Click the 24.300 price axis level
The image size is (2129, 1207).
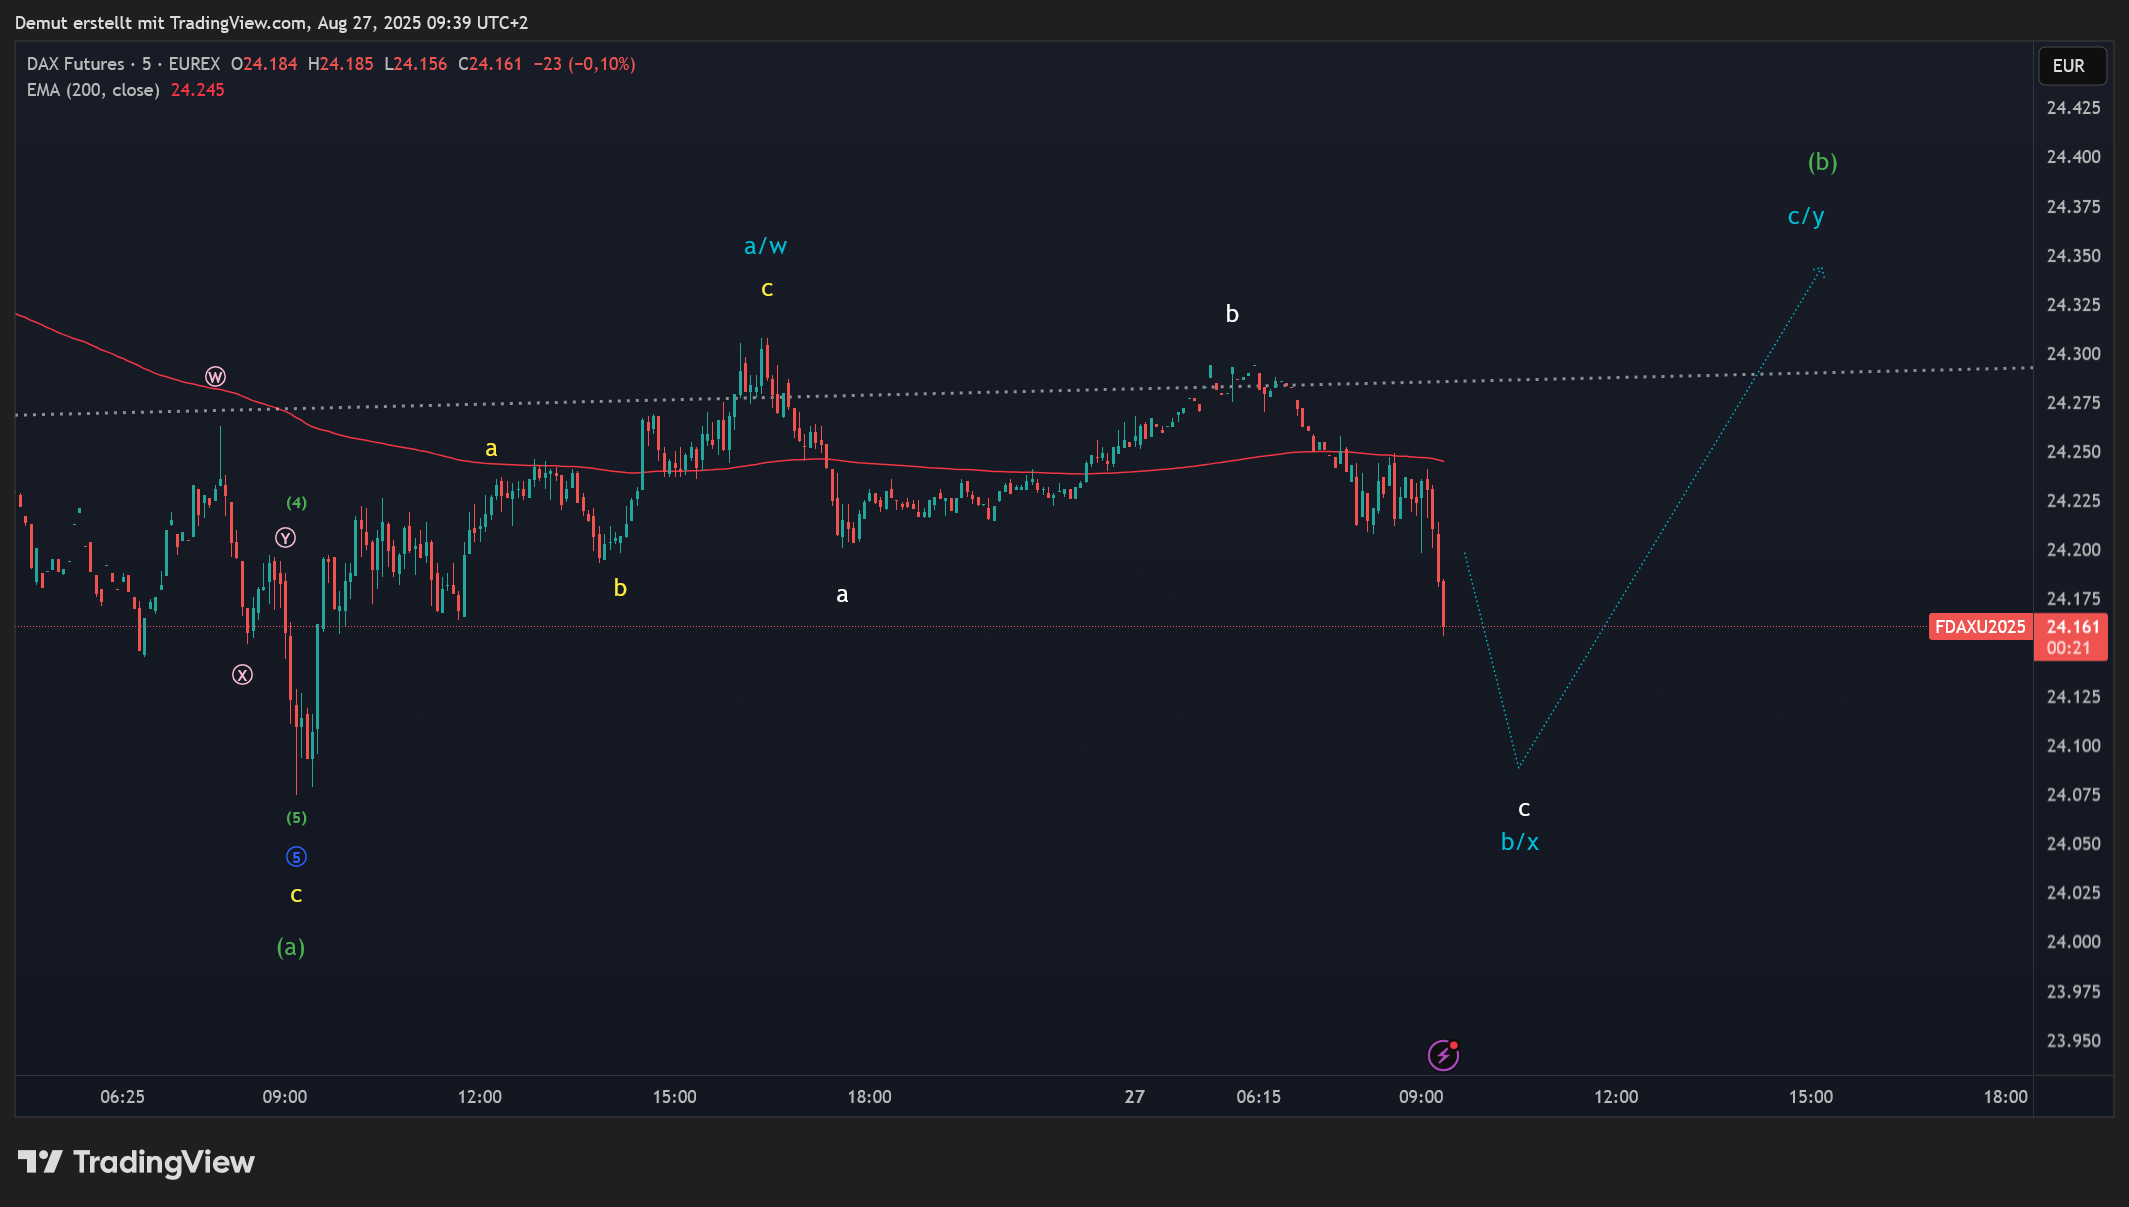pyautogui.click(x=2072, y=354)
